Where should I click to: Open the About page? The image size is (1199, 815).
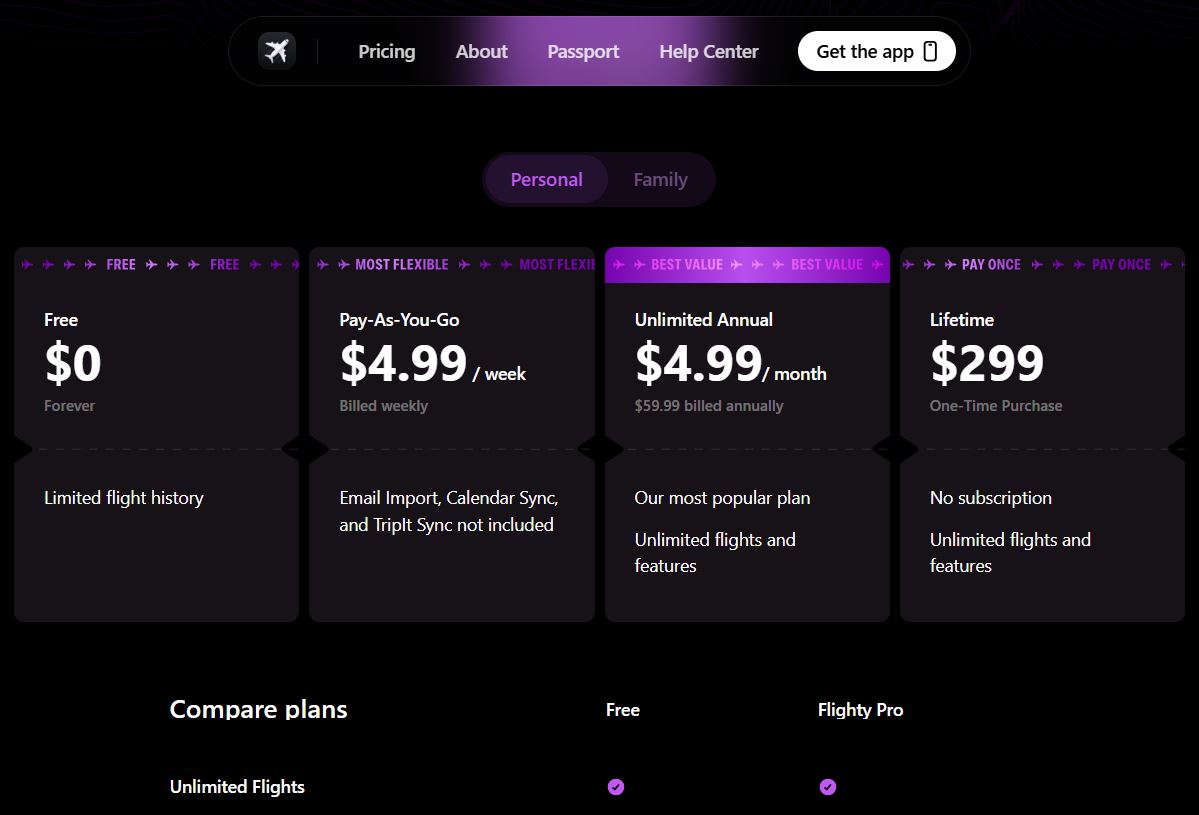click(482, 51)
